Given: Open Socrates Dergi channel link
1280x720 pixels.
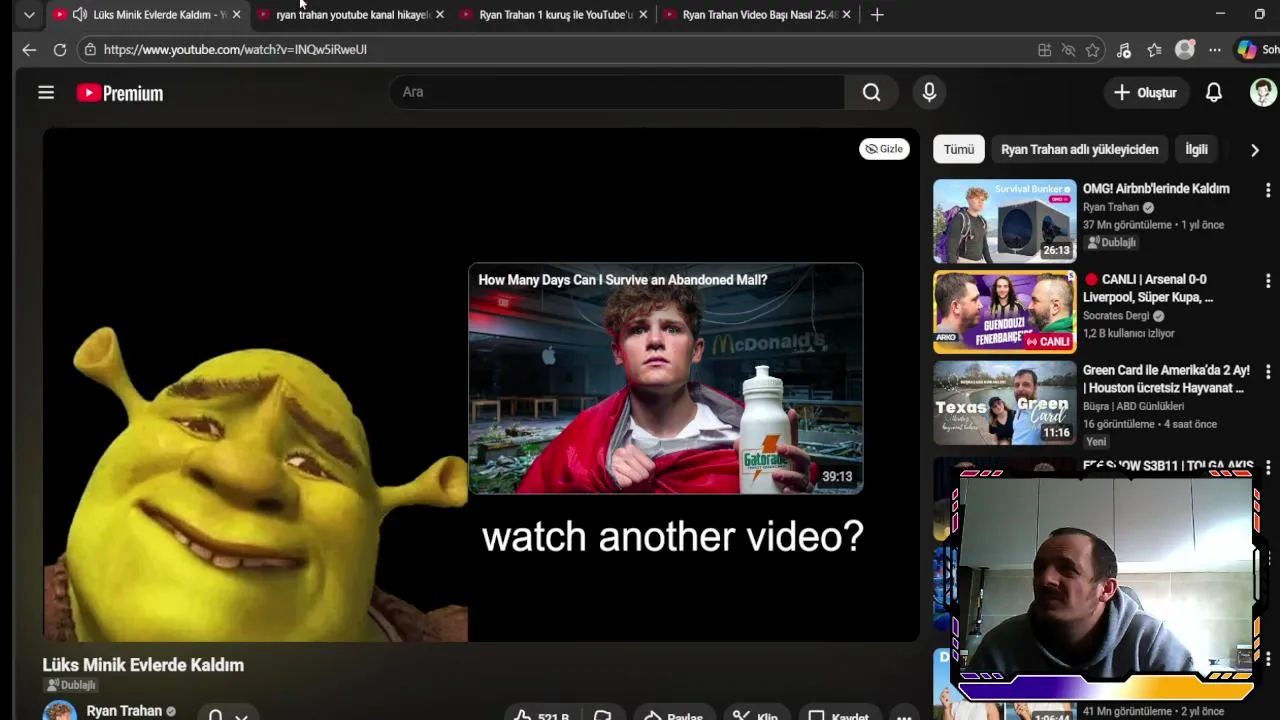Looking at the screenshot, I should coord(1116,316).
